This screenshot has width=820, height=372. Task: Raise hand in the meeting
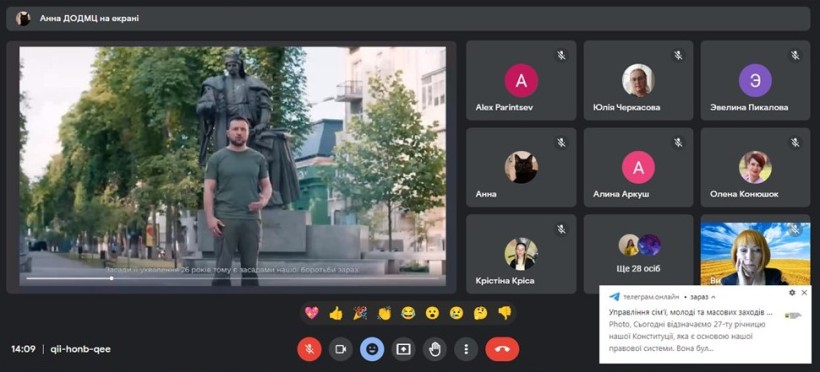(435, 349)
